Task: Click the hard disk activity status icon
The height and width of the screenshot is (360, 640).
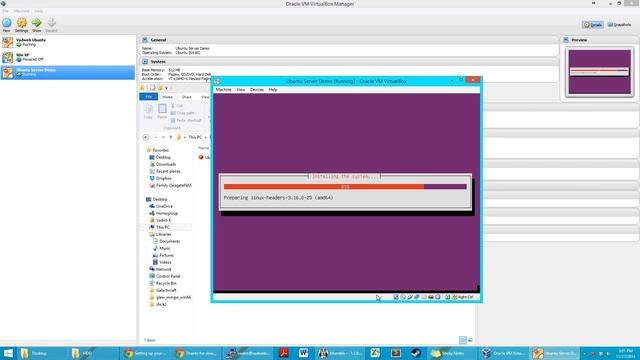Action: [396, 297]
